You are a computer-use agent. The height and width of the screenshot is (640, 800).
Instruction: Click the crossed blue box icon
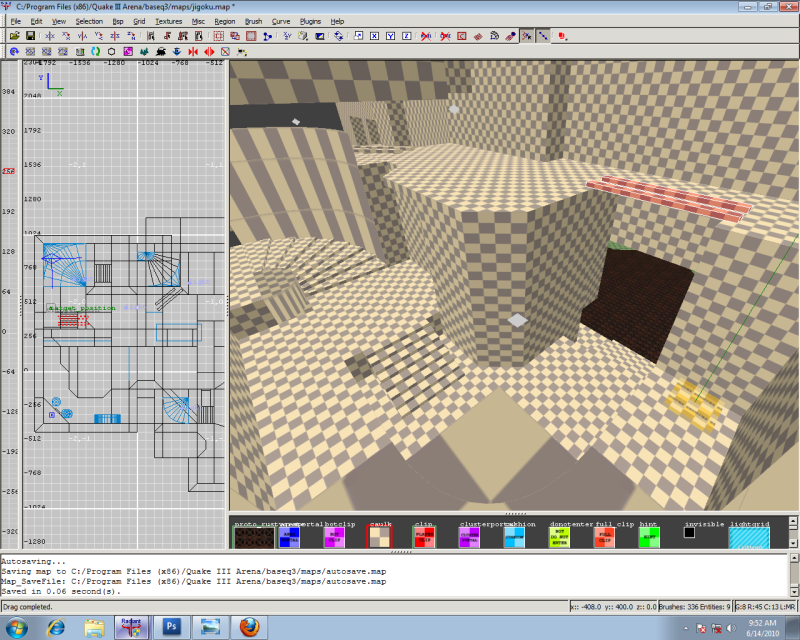[226, 52]
